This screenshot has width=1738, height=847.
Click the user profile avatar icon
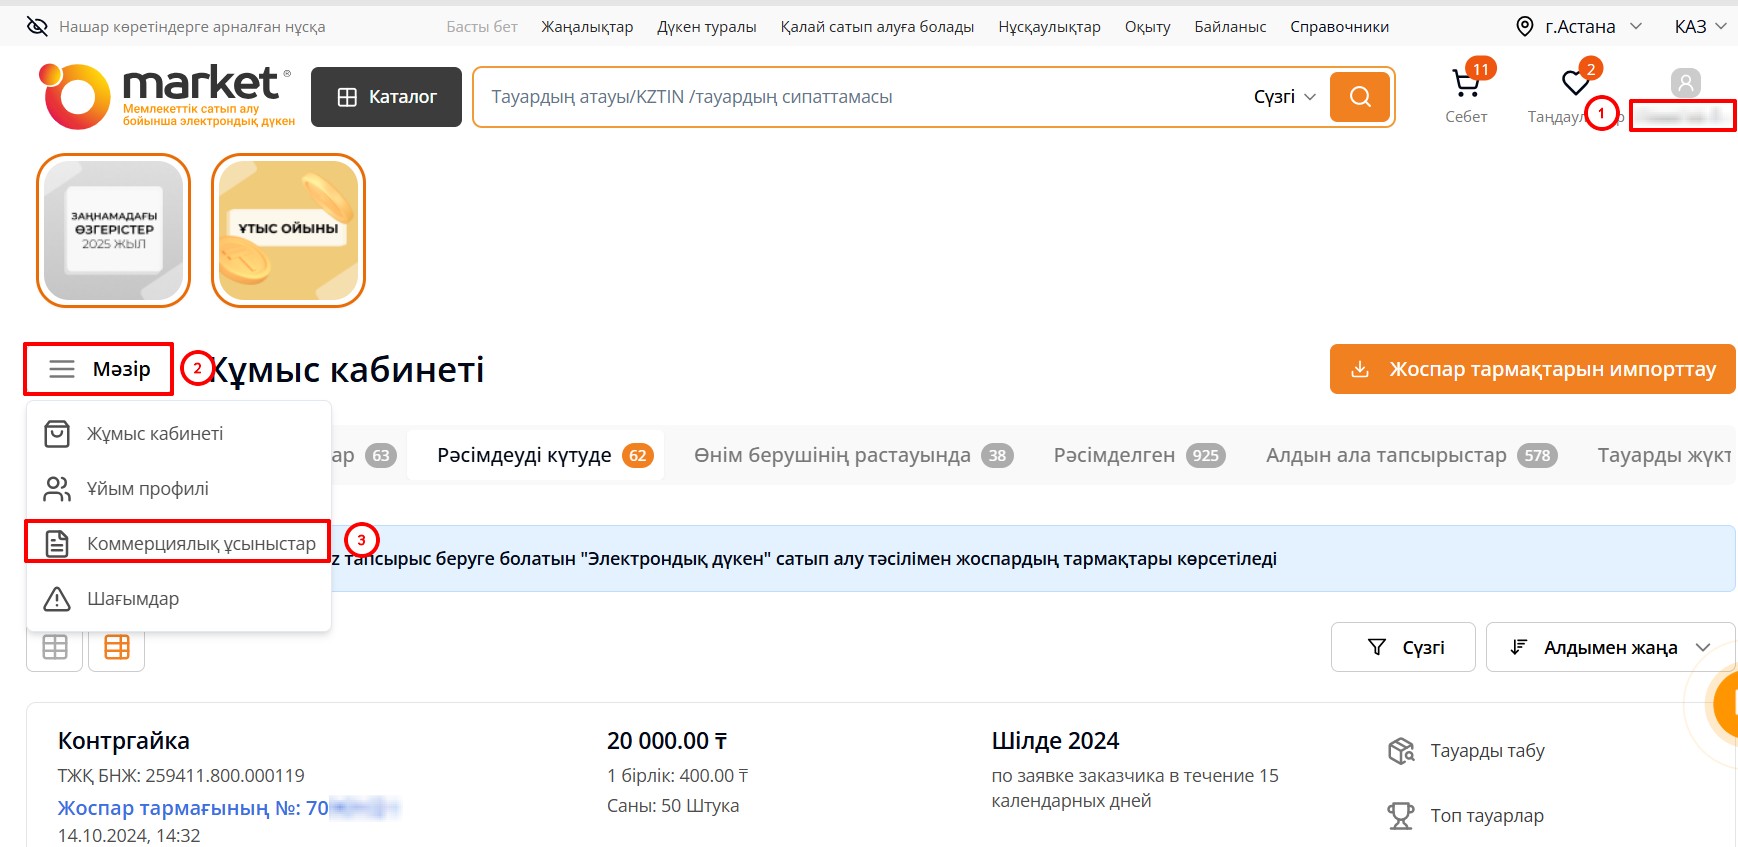[x=1685, y=83]
